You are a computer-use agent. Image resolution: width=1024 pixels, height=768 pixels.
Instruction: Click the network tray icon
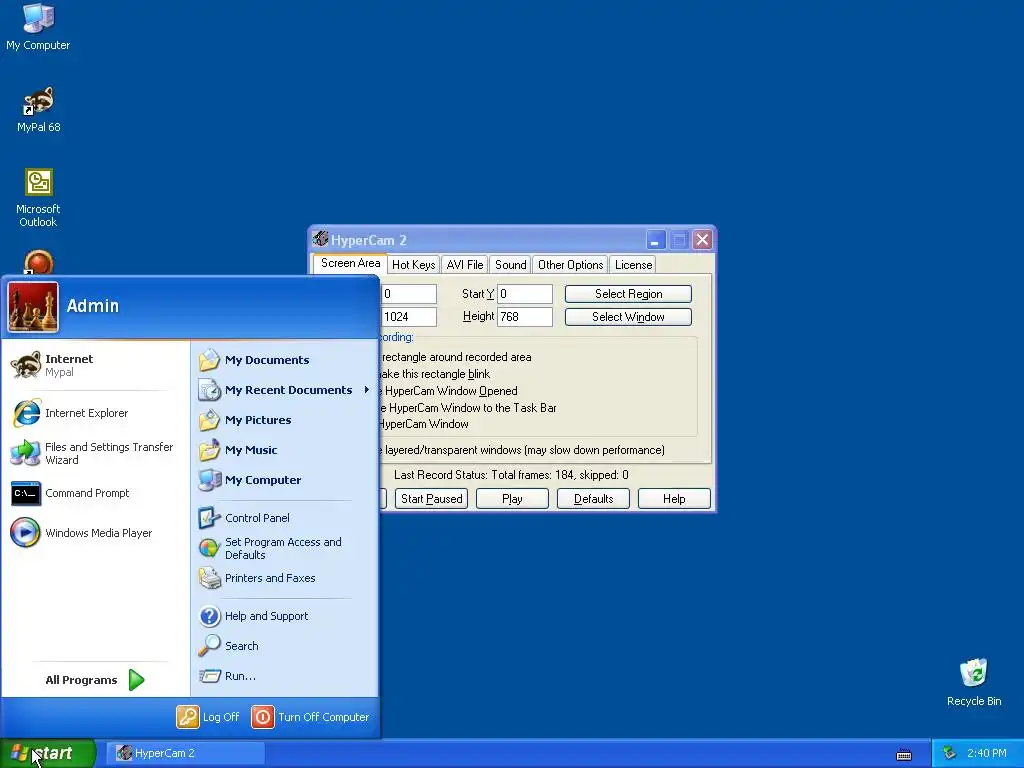point(950,753)
